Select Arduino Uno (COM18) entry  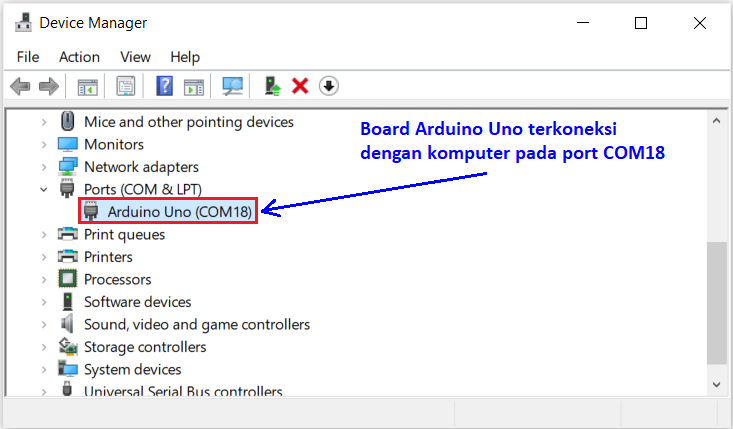(180, 212)
